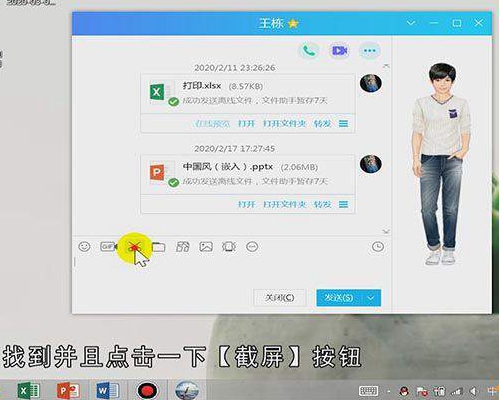Forward the pptx file with 转发
Screen dimensions: 499x400
tap(322, 204)
